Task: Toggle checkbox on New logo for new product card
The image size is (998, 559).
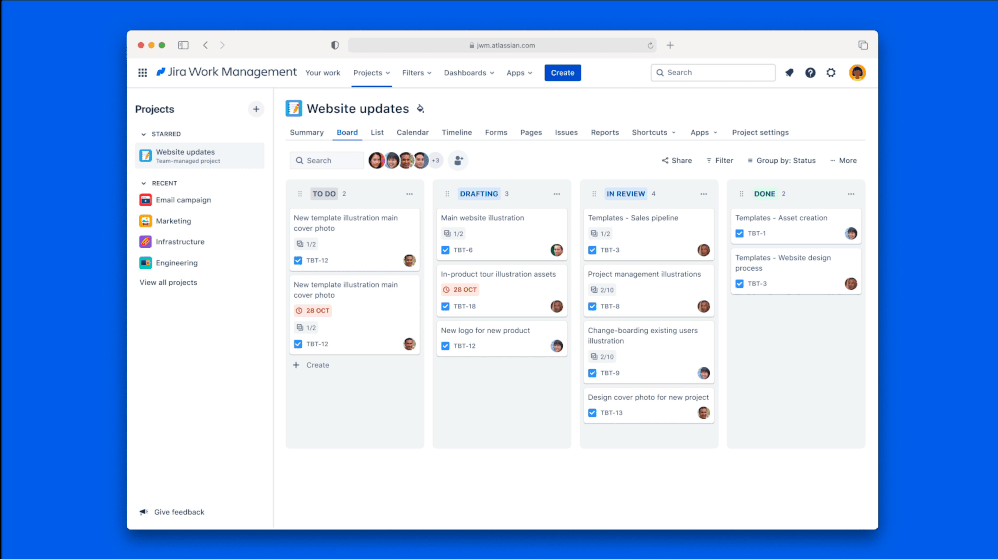Action: (x=446, y=346)
